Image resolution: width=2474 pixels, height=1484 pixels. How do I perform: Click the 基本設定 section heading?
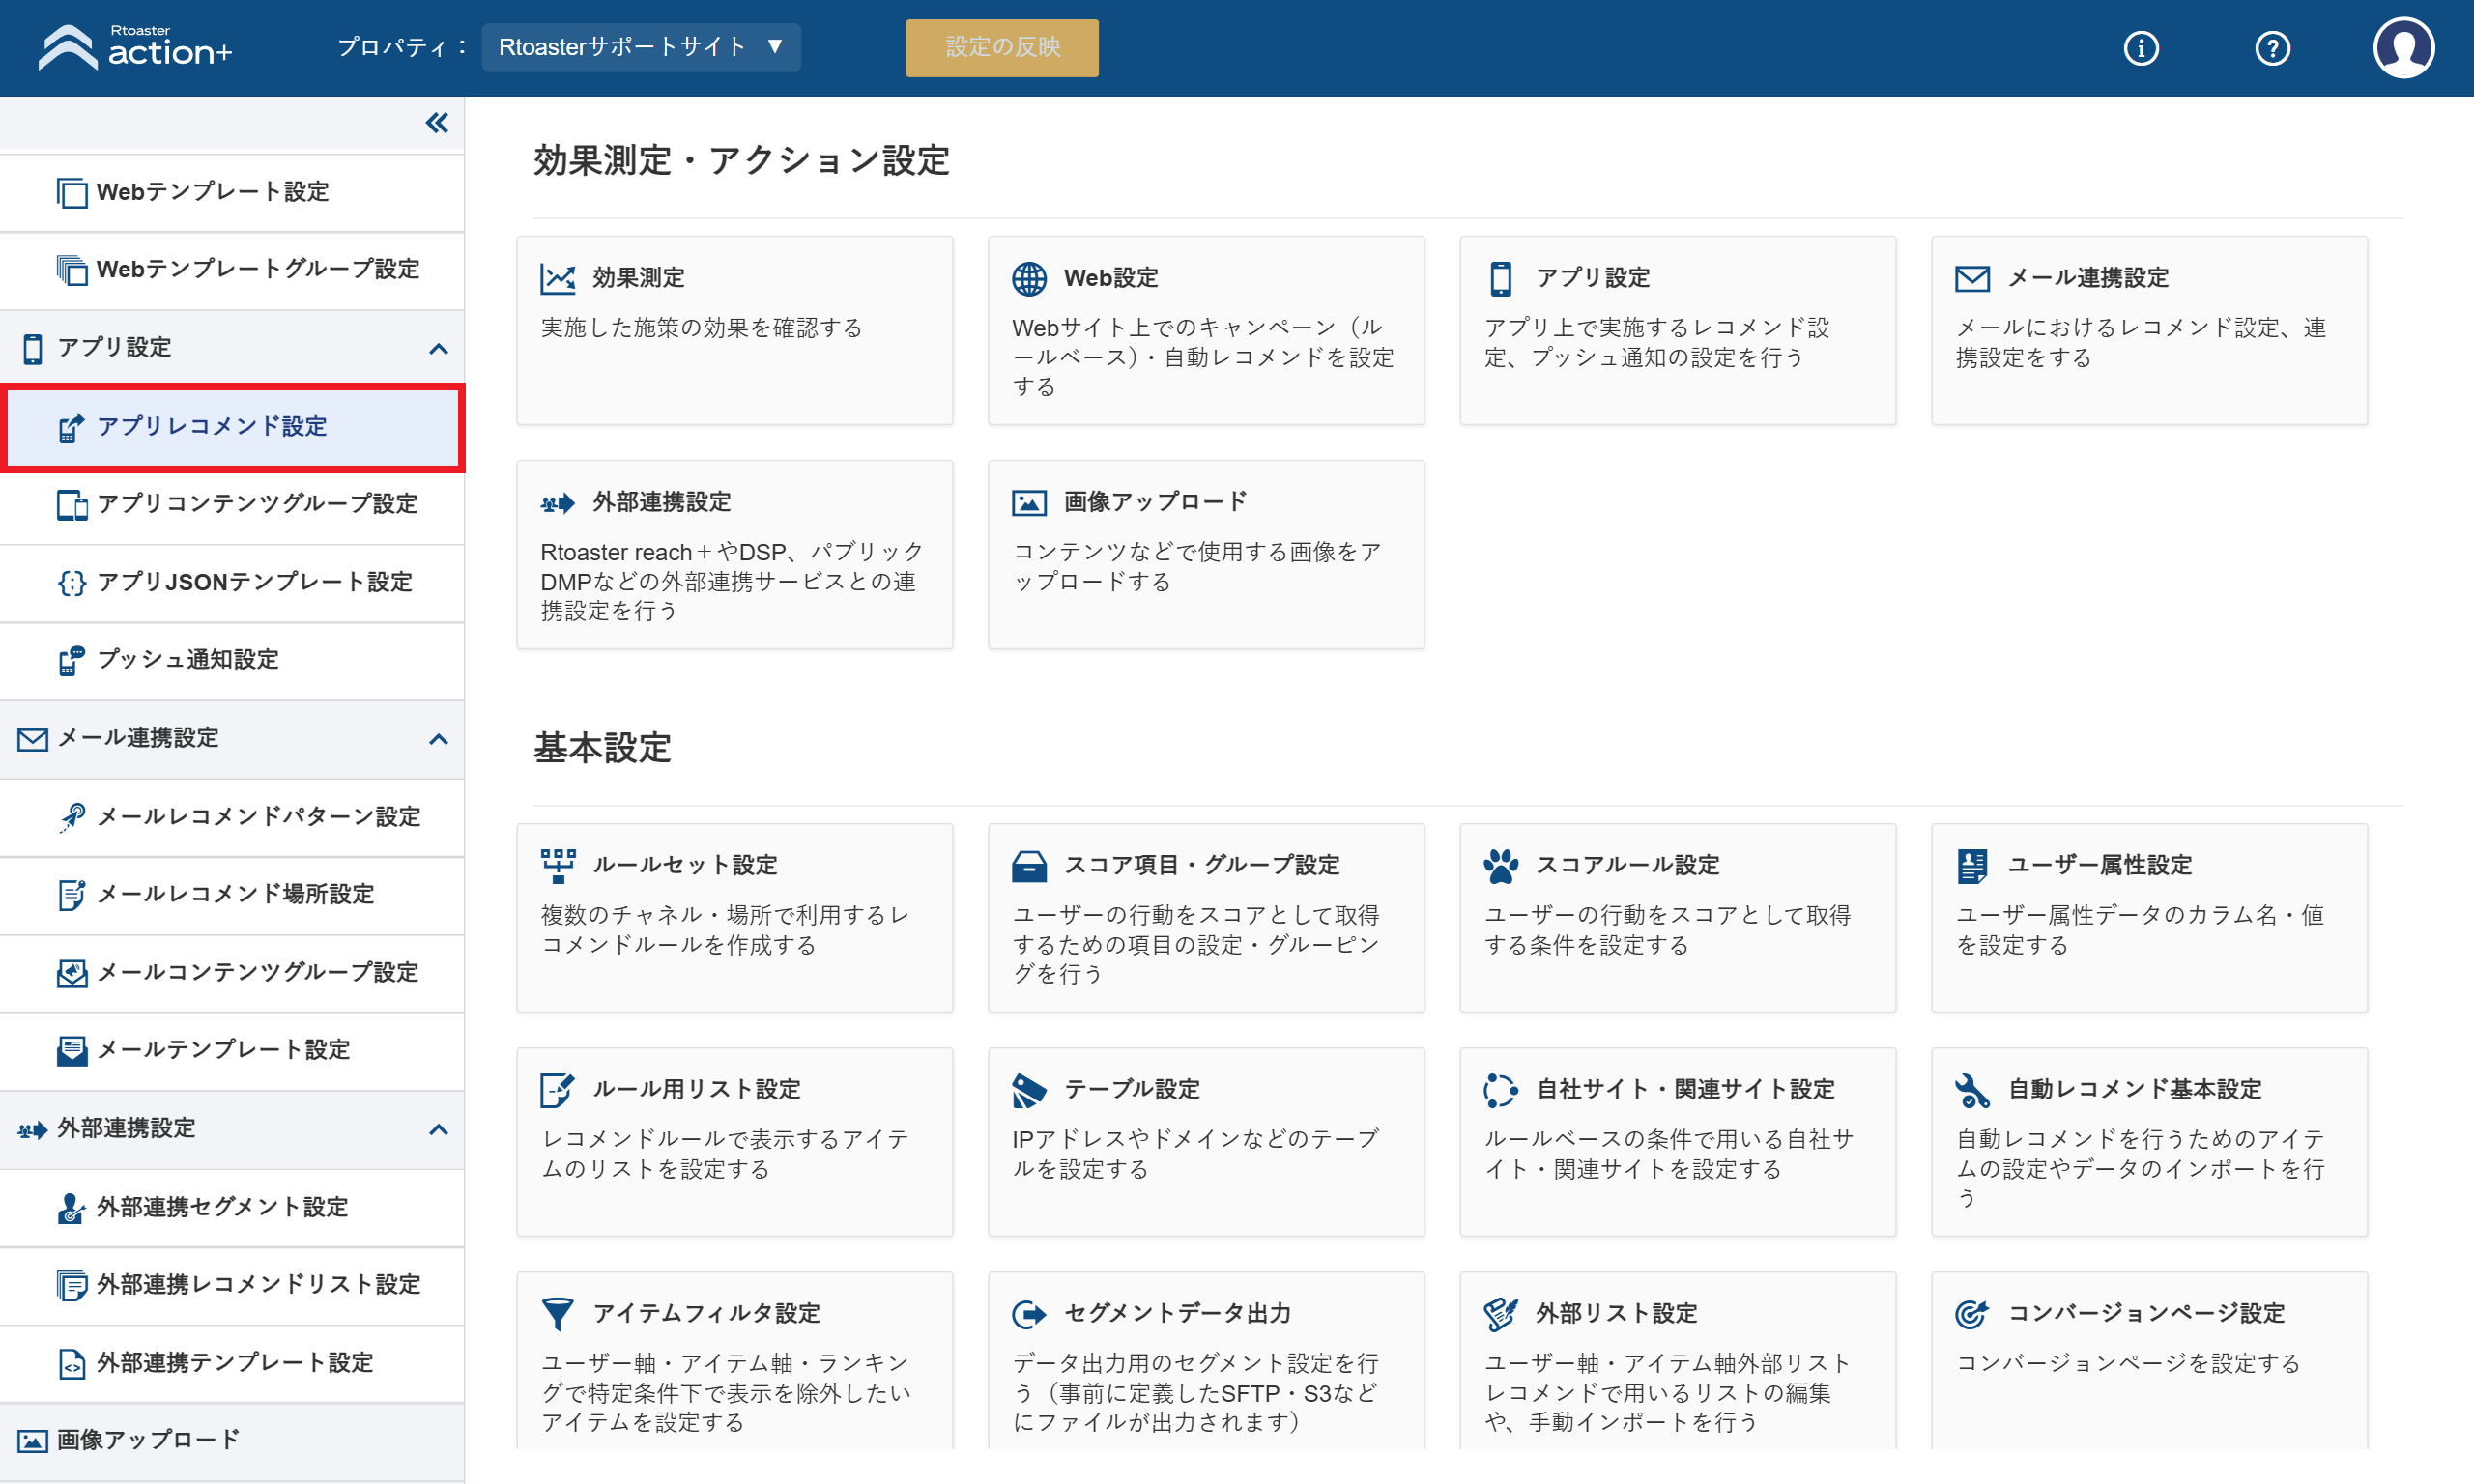(x=602, y=748)
